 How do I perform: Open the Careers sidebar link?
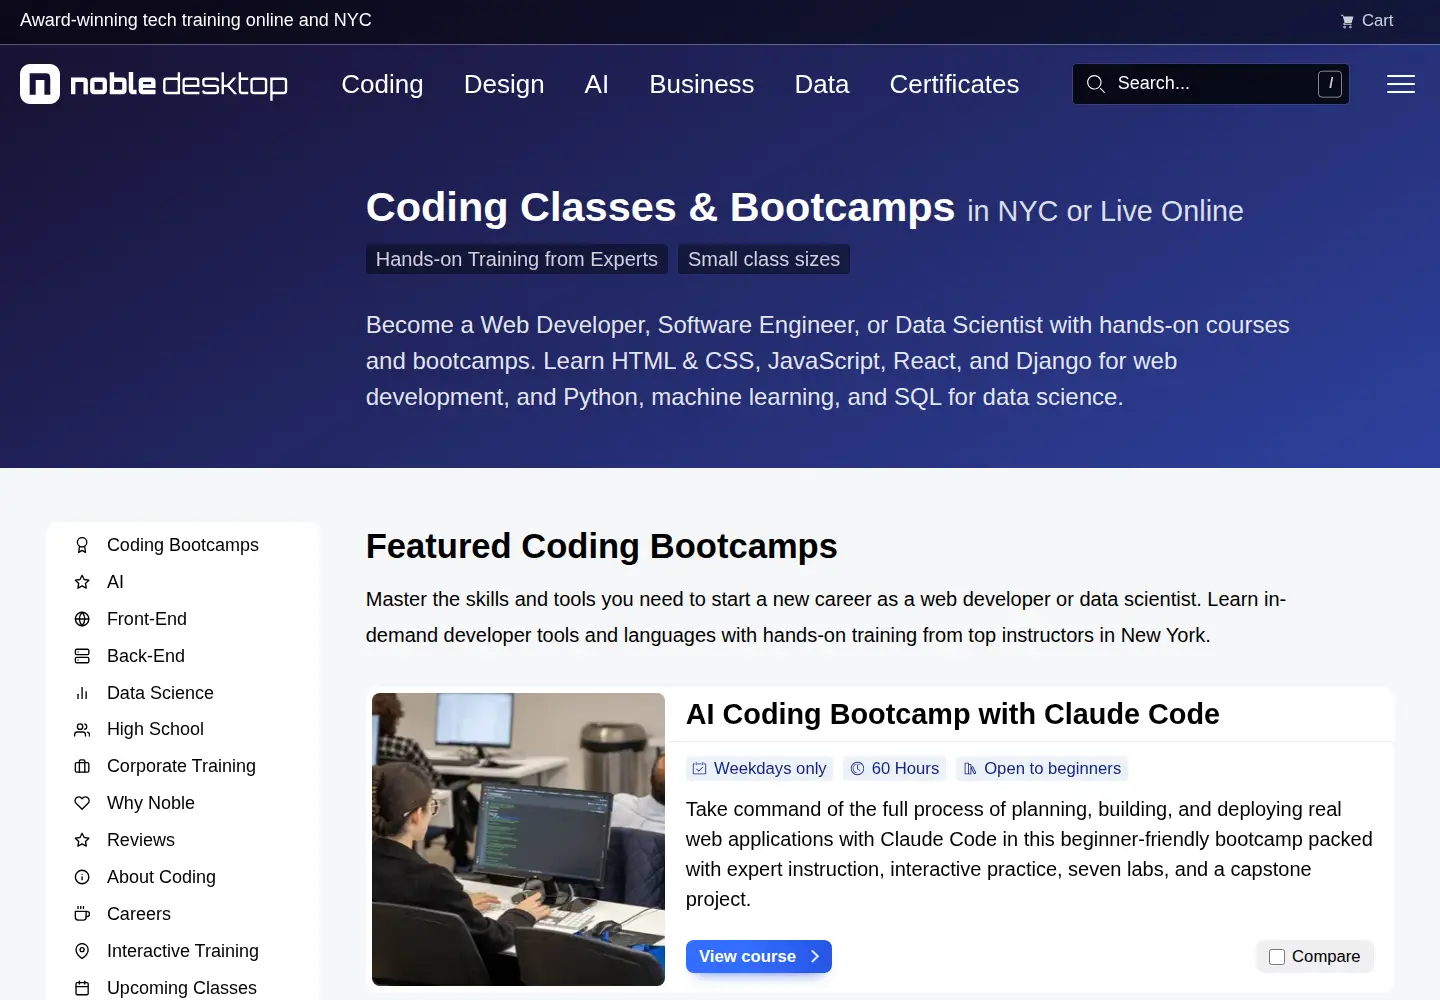(139, 914)
